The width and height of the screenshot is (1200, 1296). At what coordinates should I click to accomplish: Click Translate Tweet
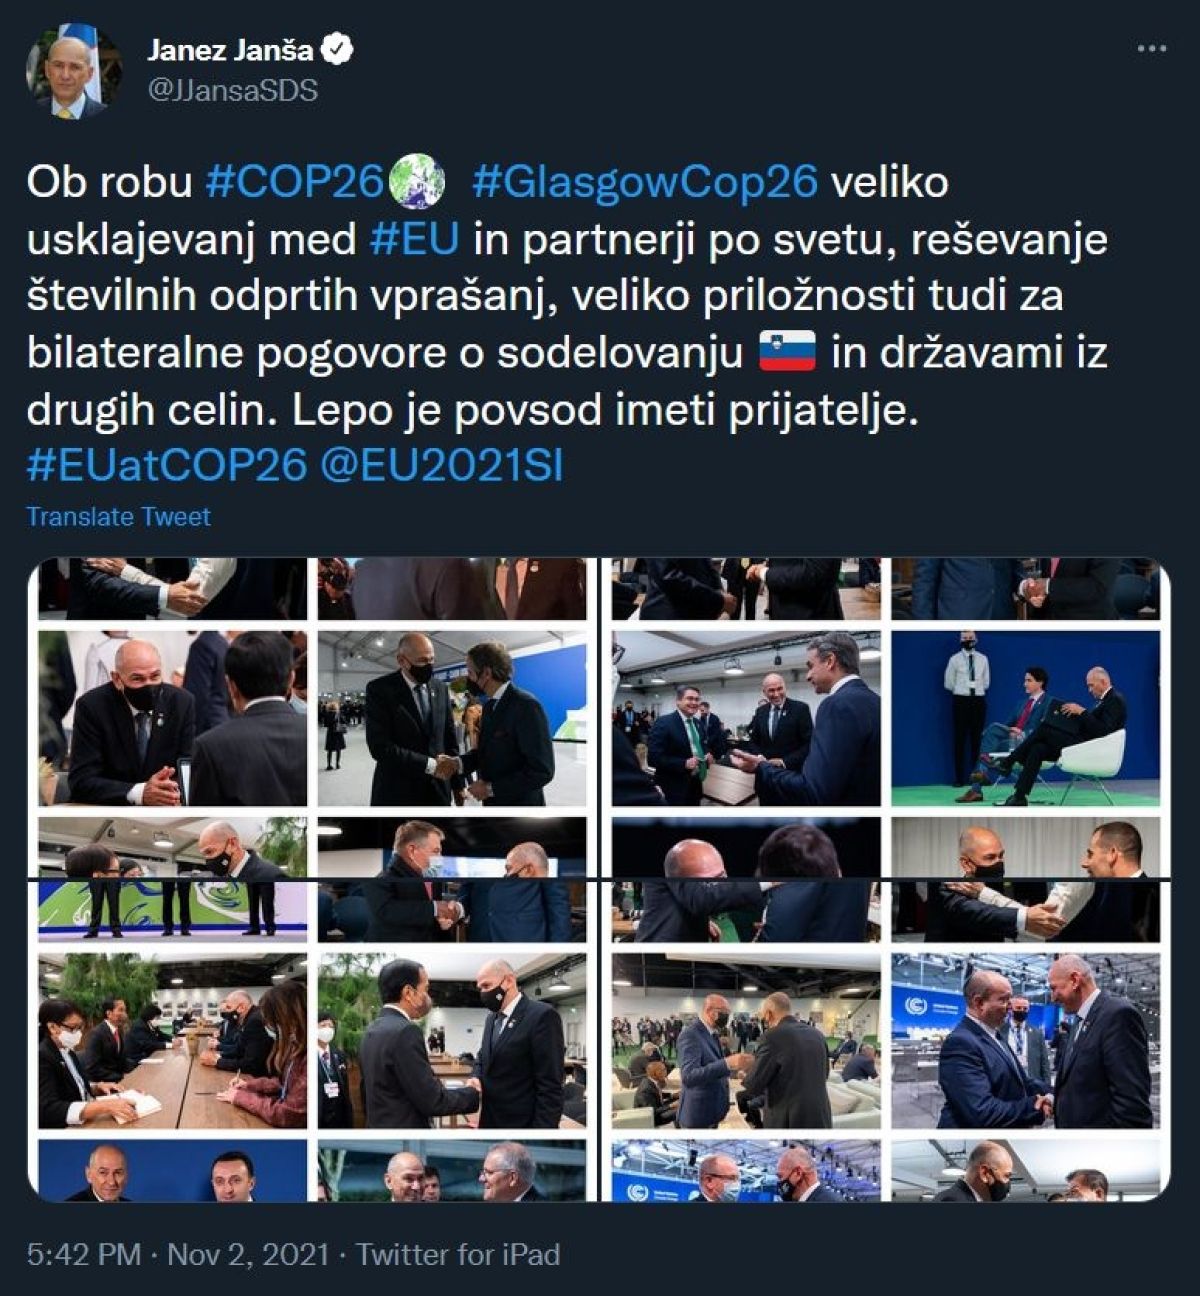[x=118, y=517]
